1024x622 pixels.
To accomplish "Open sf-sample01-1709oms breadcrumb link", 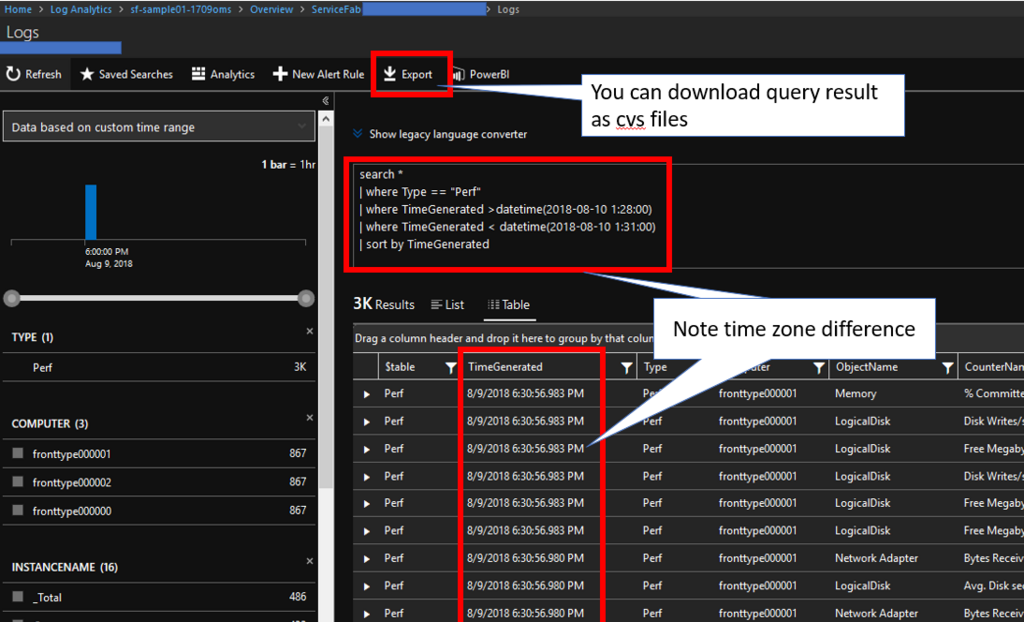I will coord(181,9).
